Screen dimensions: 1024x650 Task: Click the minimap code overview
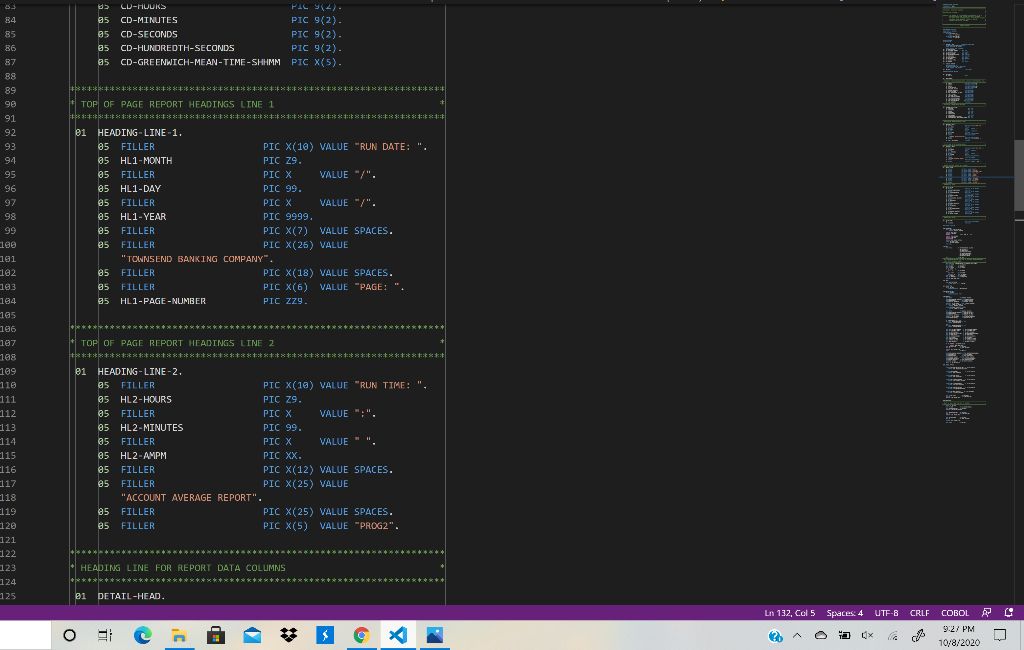tap(965, 200)
